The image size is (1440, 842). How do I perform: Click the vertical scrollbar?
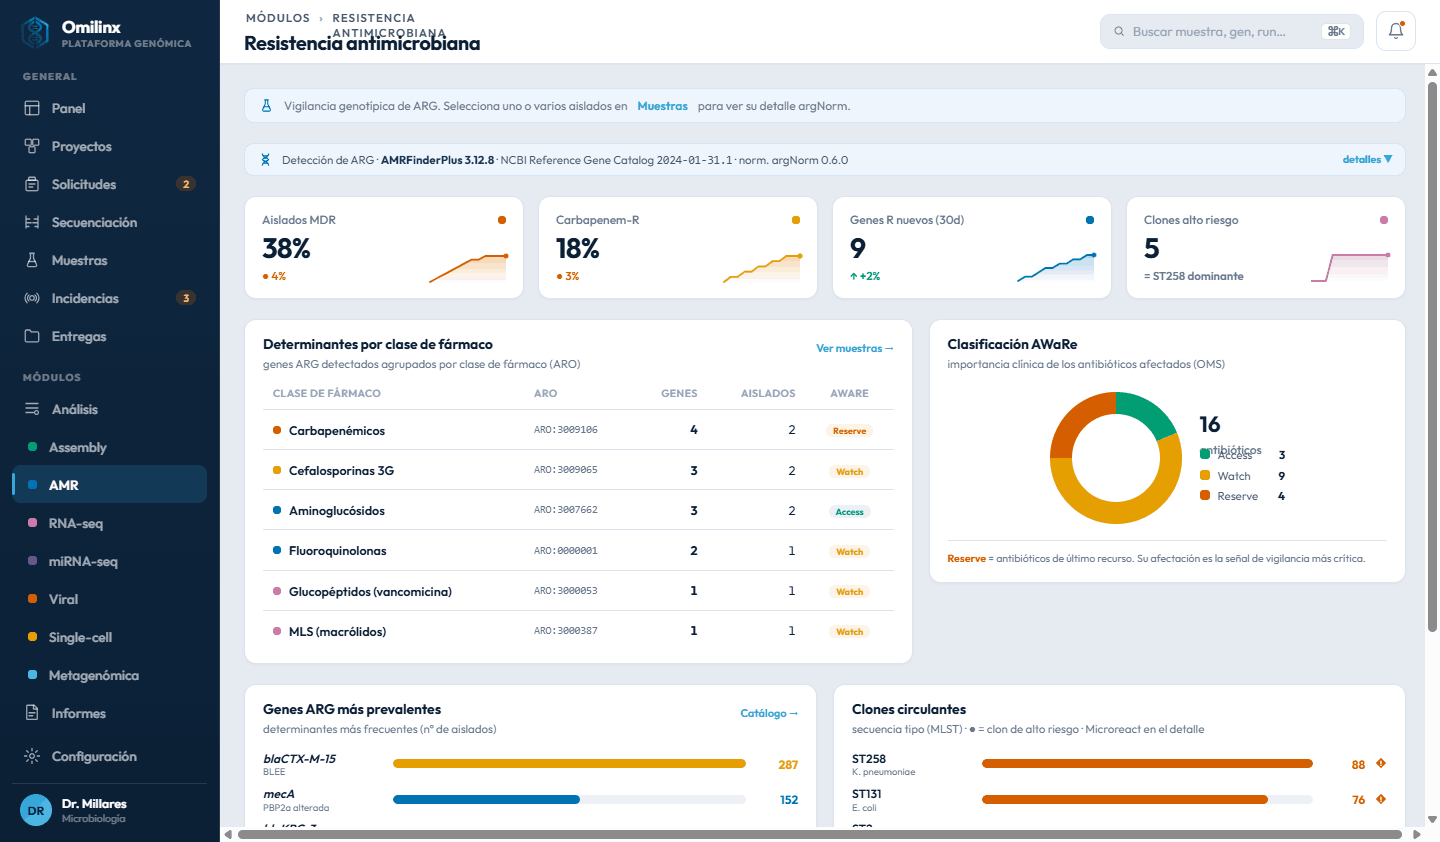click(1432, 357)
